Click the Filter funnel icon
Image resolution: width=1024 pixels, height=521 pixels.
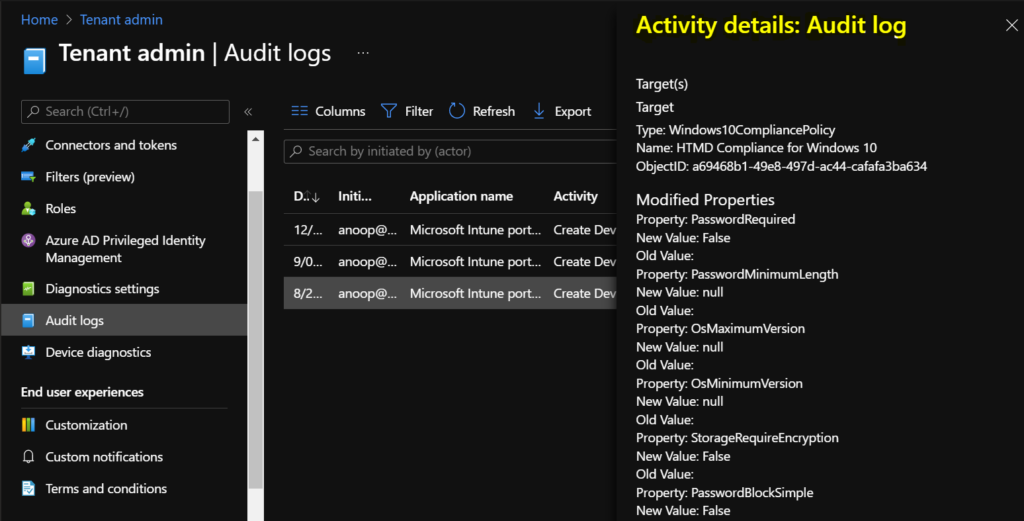pos(389,111)
